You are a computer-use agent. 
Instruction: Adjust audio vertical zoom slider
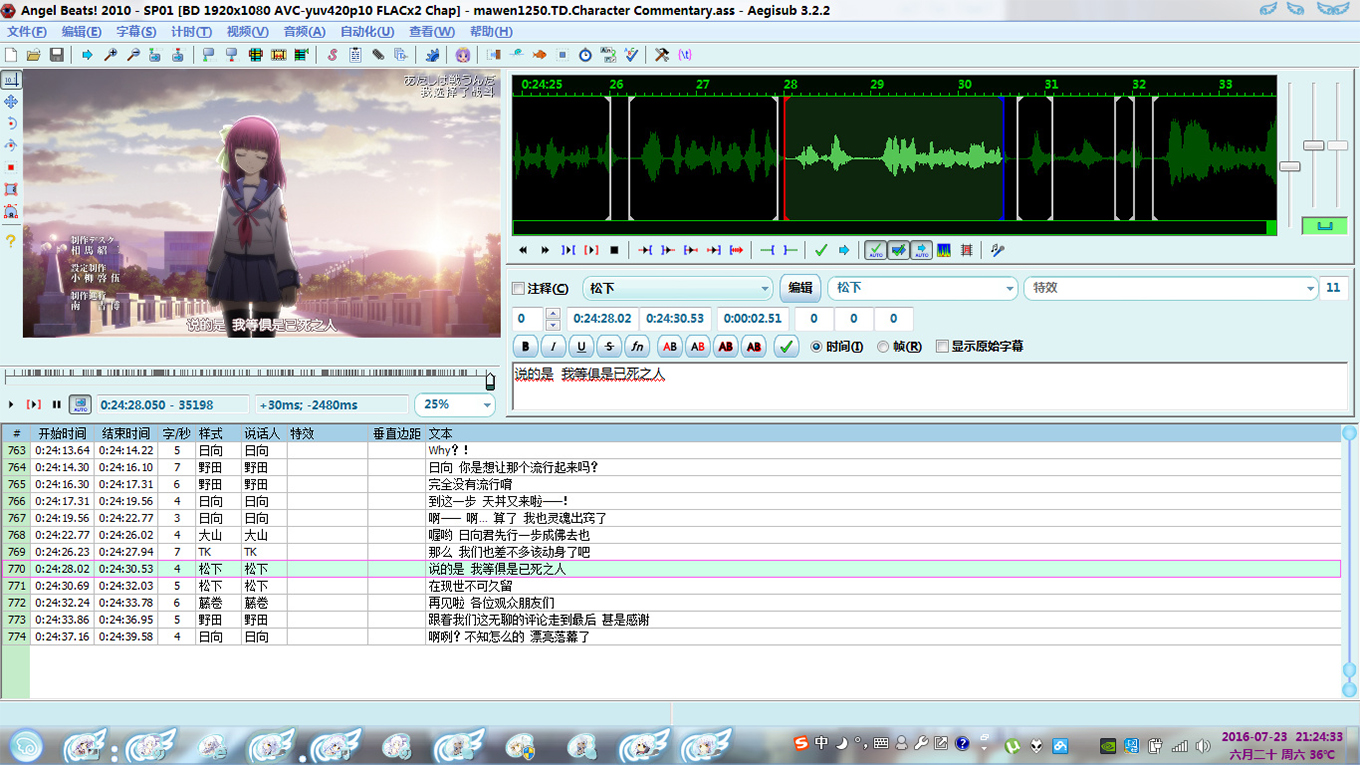(1314, 145)
